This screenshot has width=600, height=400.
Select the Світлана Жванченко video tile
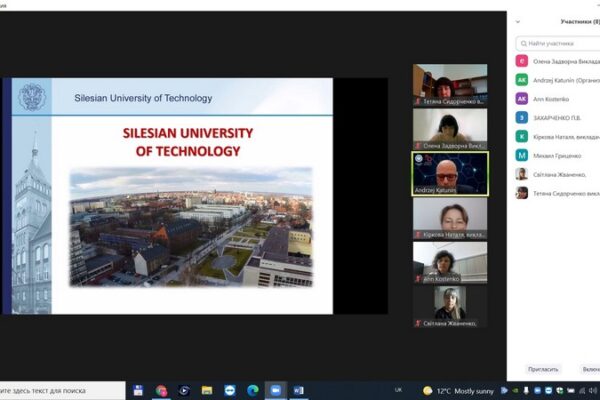tap(450, 307)
